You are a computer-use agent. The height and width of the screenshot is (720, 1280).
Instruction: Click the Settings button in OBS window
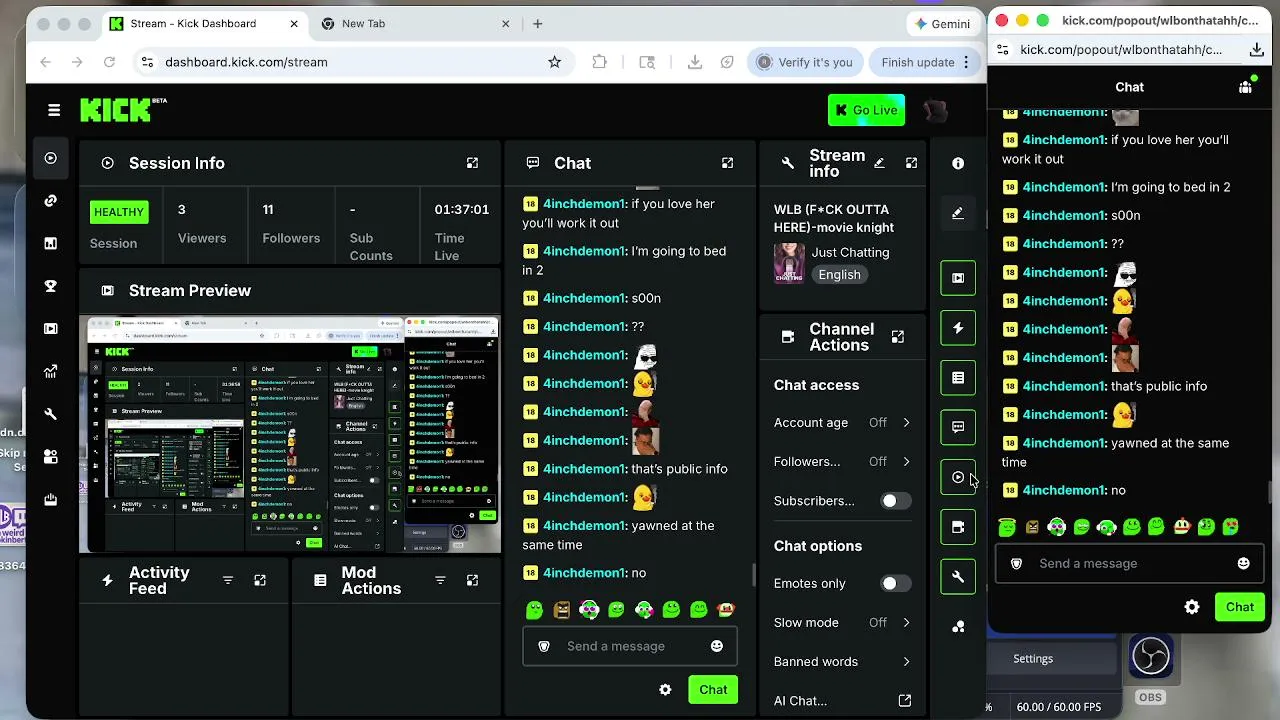pyautogui.click(x=1033, y=659)
